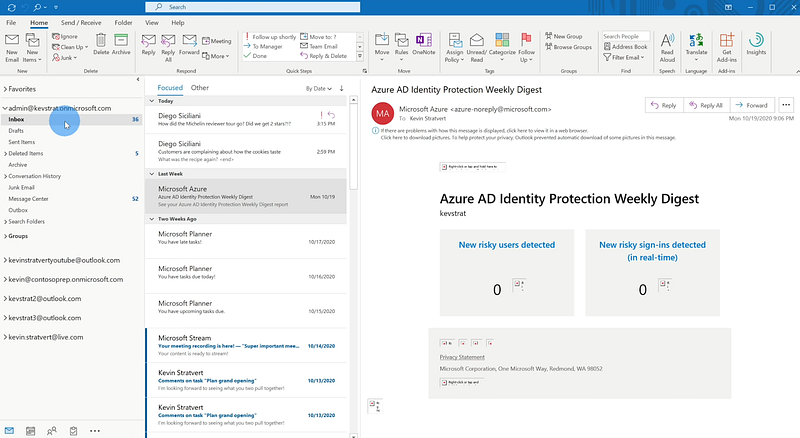Open Calendar view from bottom navigation
The image size is (800, 438).
(x=32, y=430)
